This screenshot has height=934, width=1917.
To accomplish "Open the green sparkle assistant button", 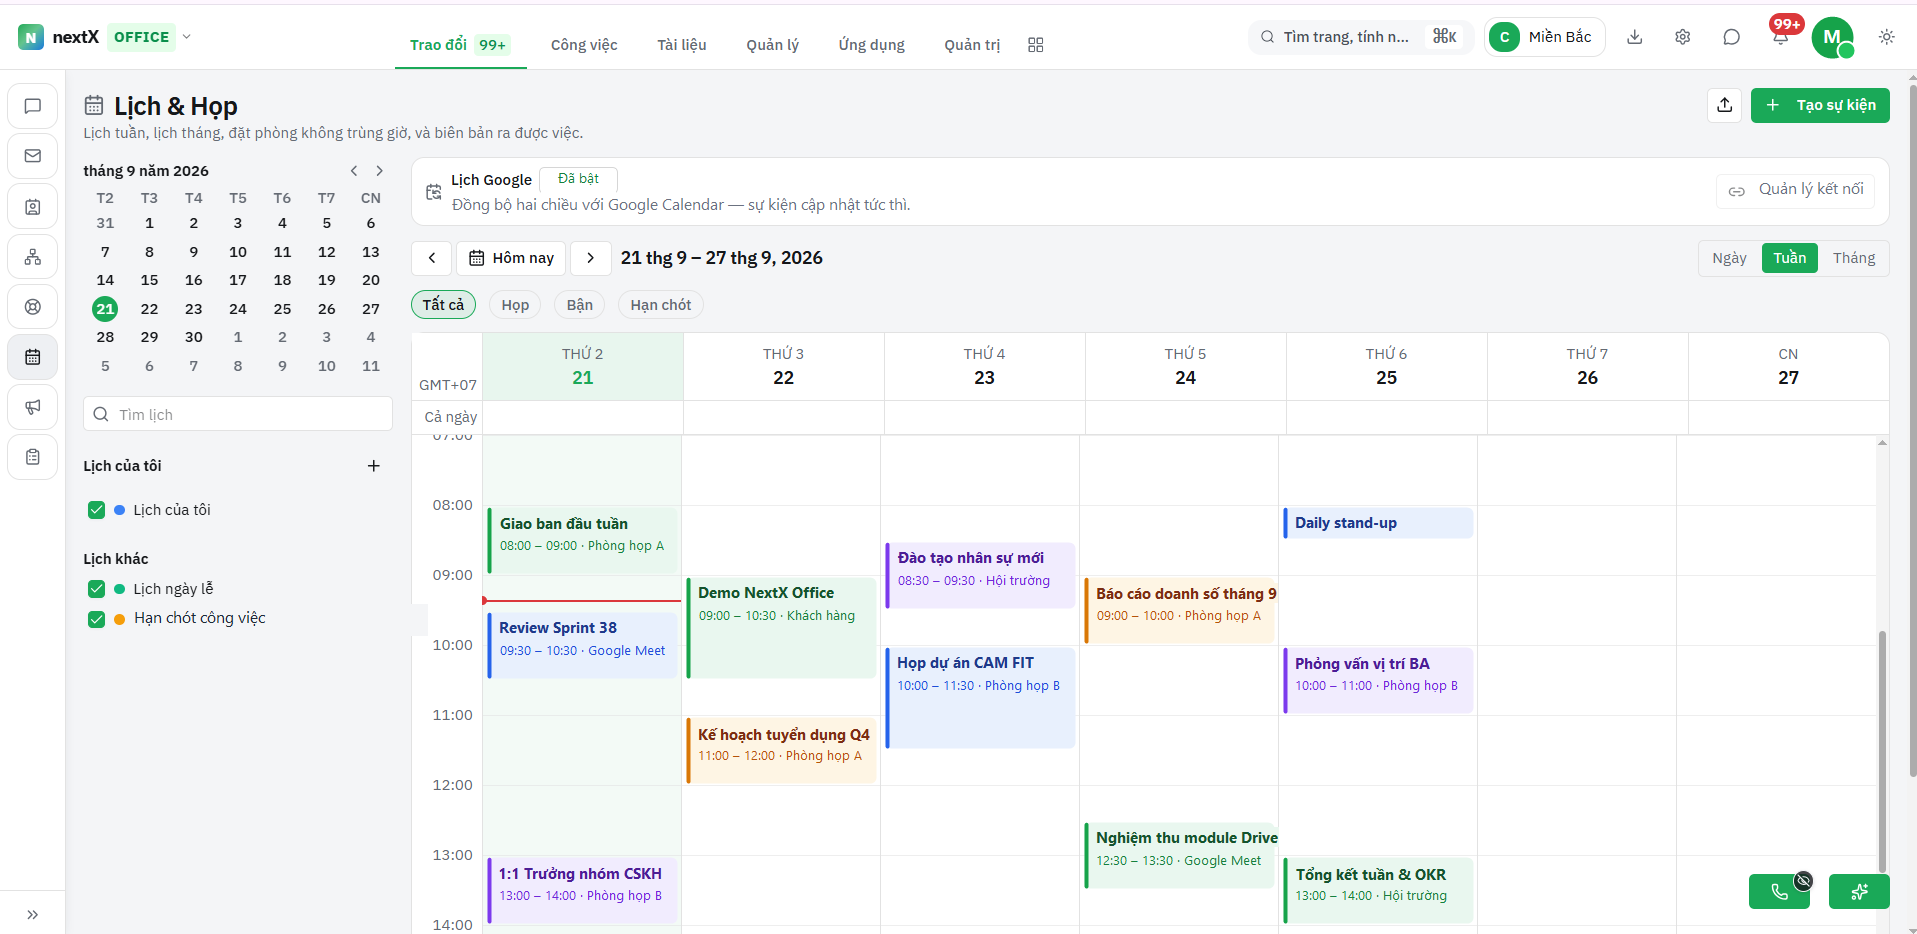I will coord(1859,891).
